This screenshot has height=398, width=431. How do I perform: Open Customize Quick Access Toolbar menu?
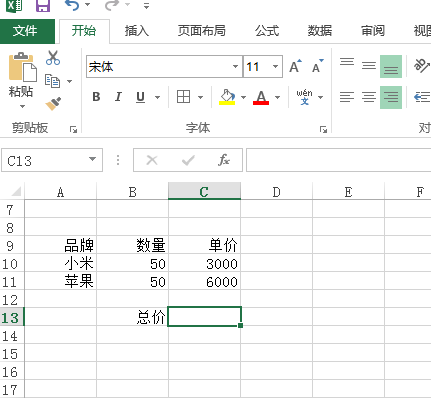tap(146, 6)
